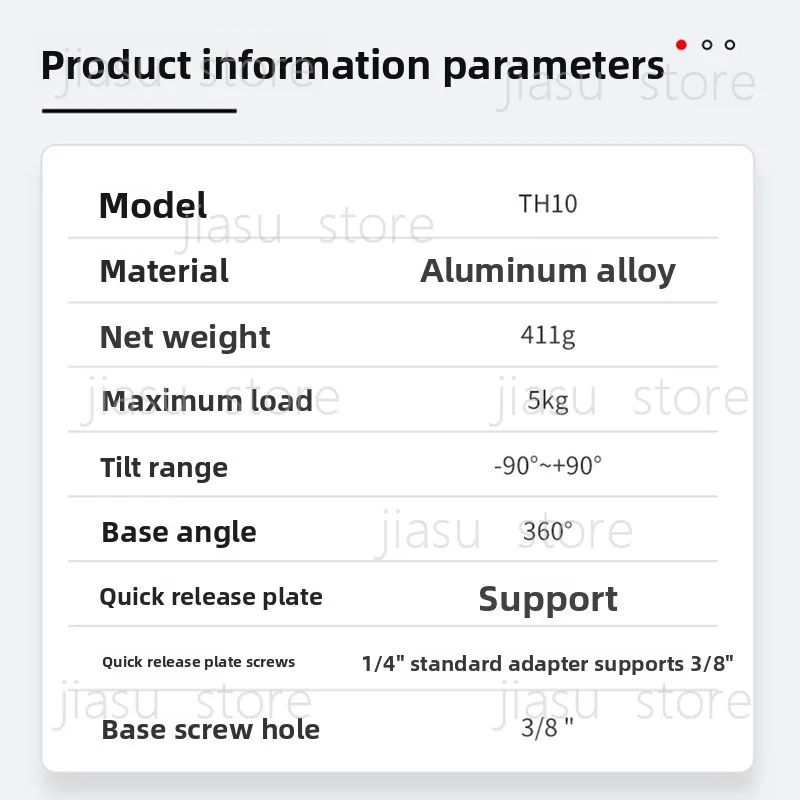This screenshot has height=800, width=800.
Task: Click the Quick release plate Support value
Action: tap(548, 599)
